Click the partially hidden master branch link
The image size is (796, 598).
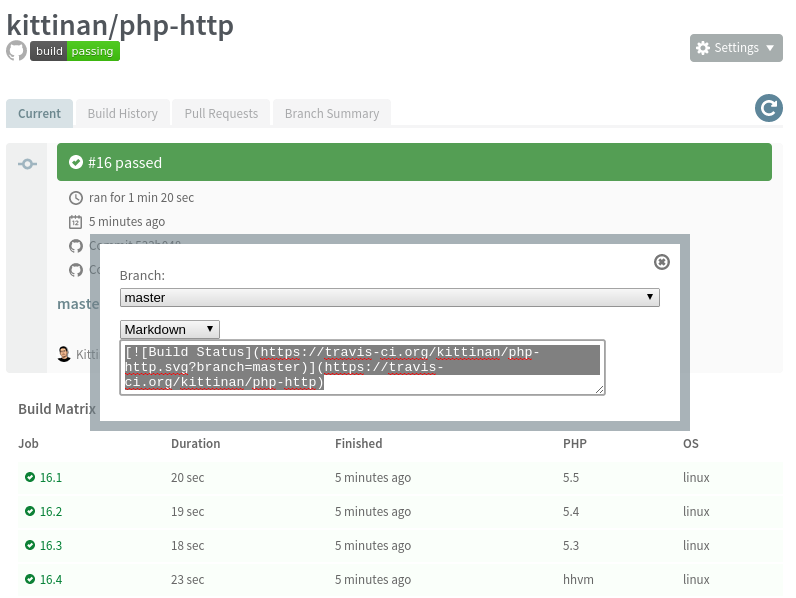(78, 304)
